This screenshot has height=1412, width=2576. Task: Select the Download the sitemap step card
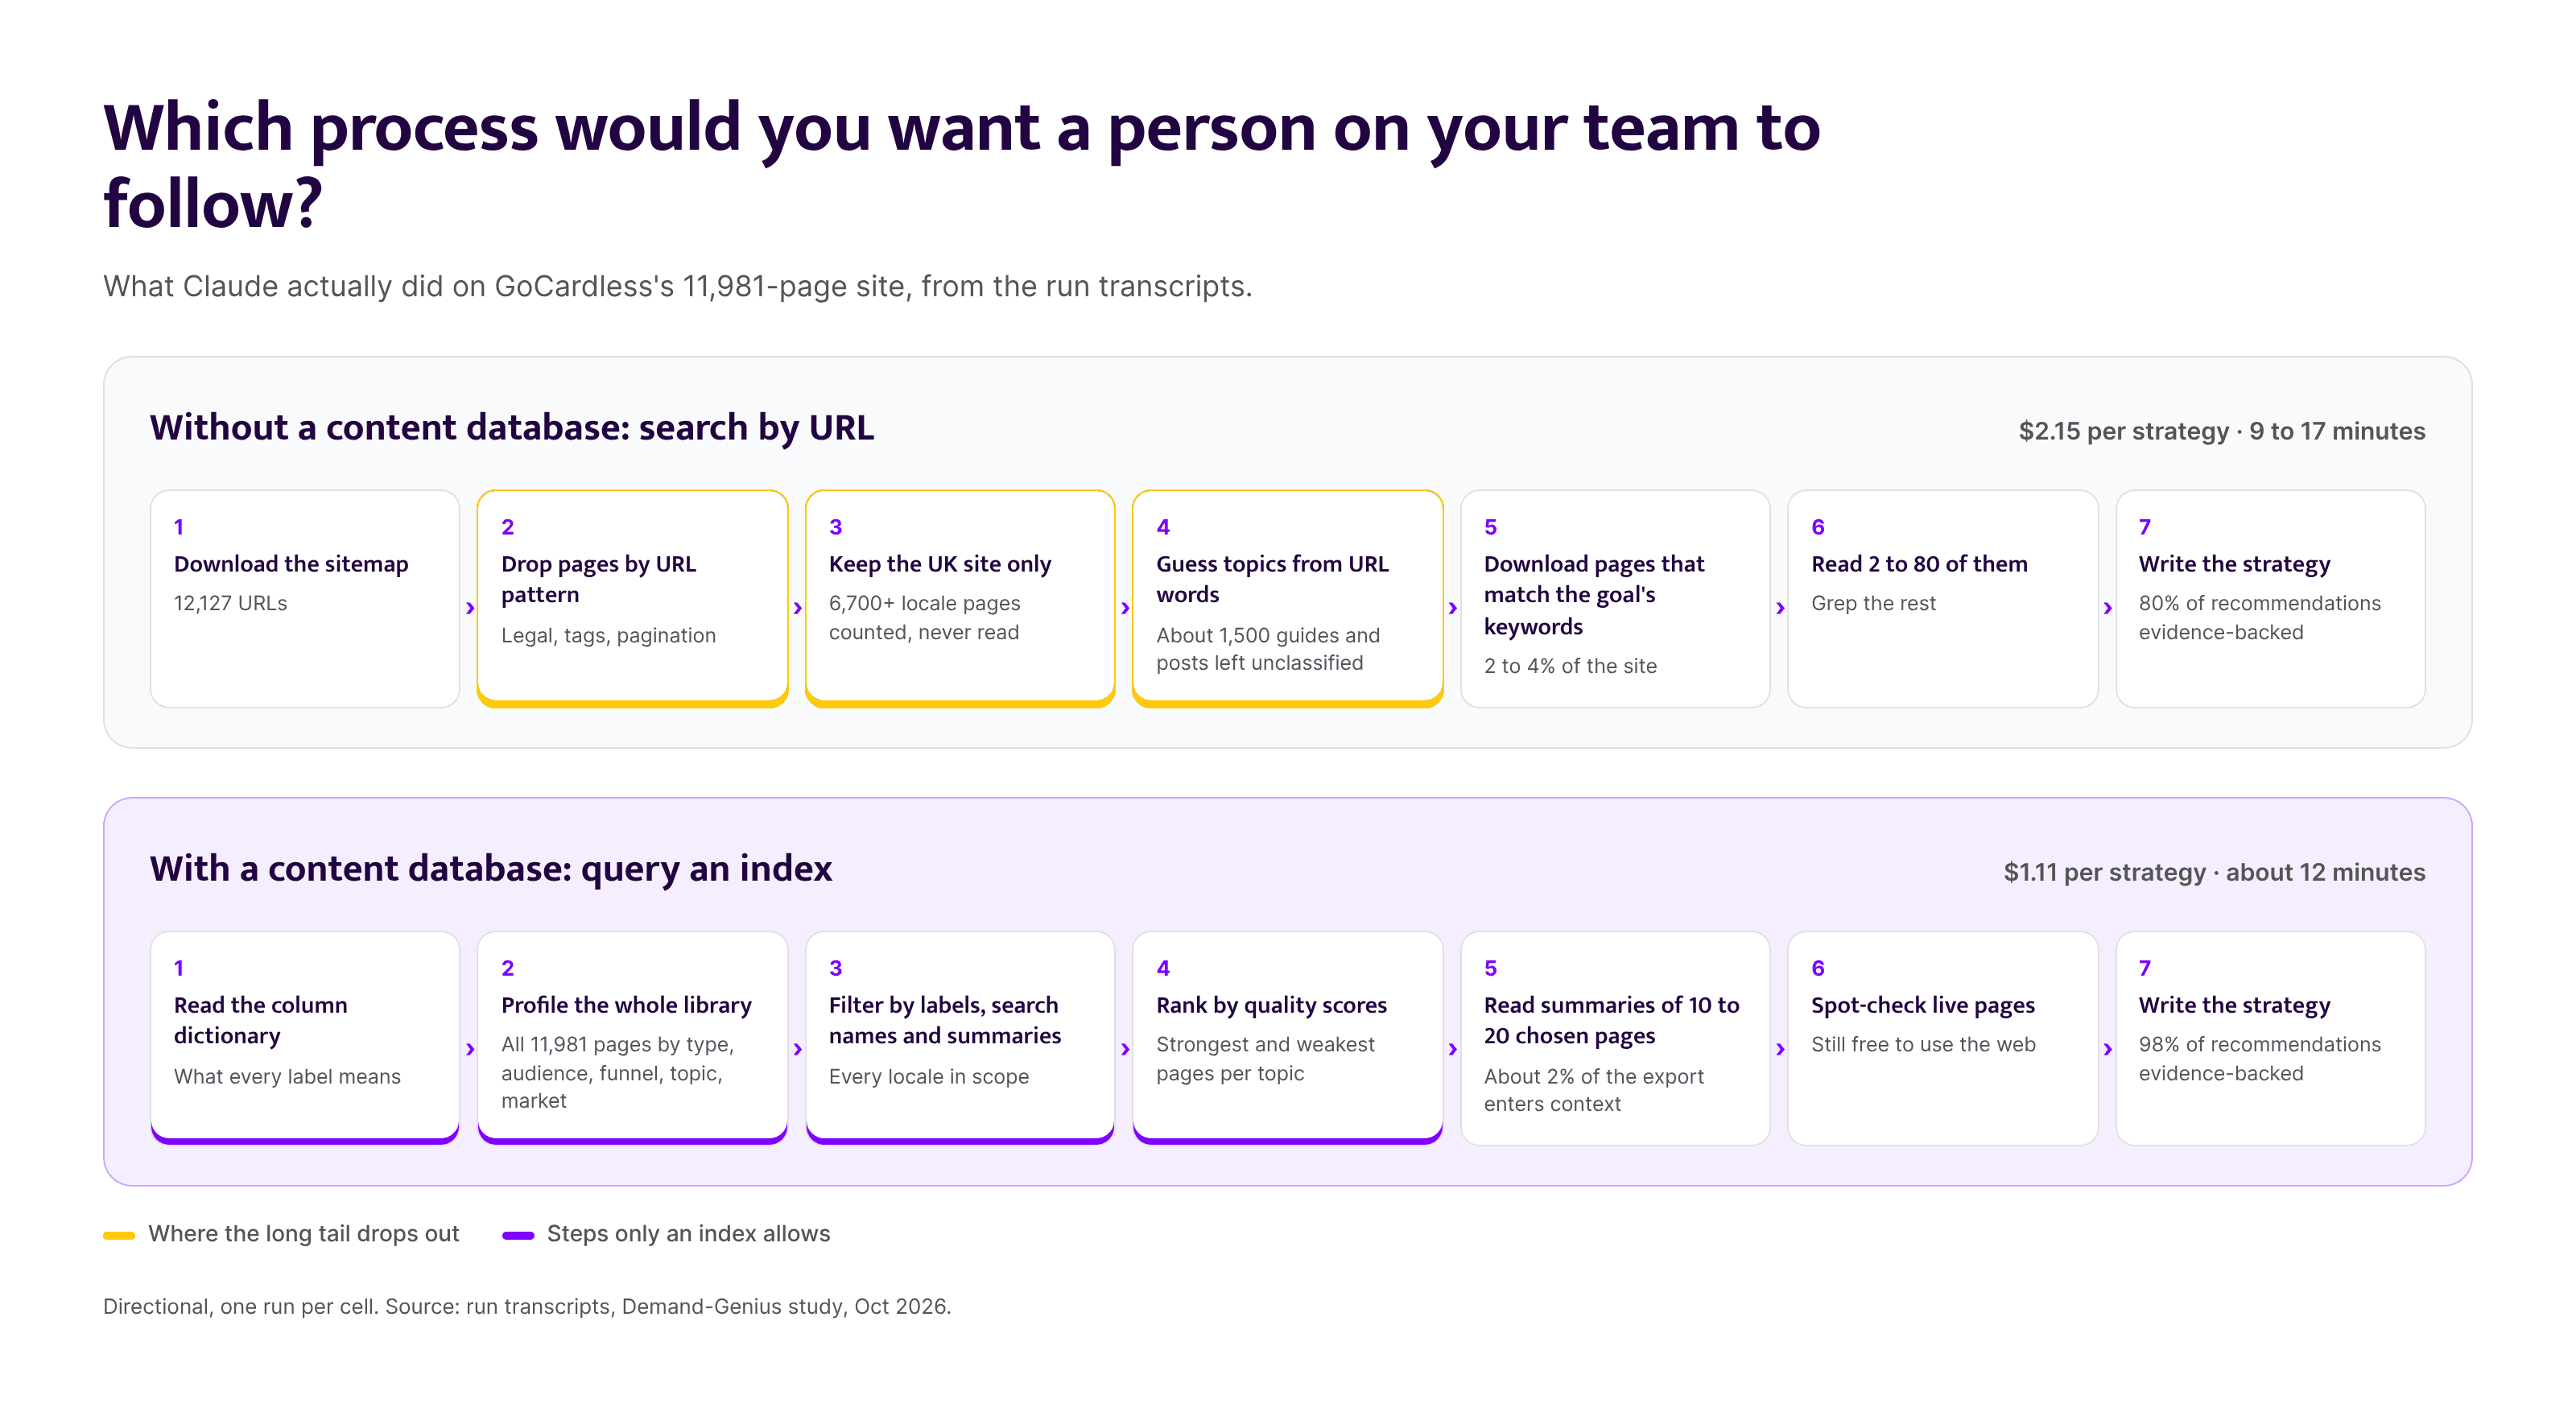coord(305,599)
